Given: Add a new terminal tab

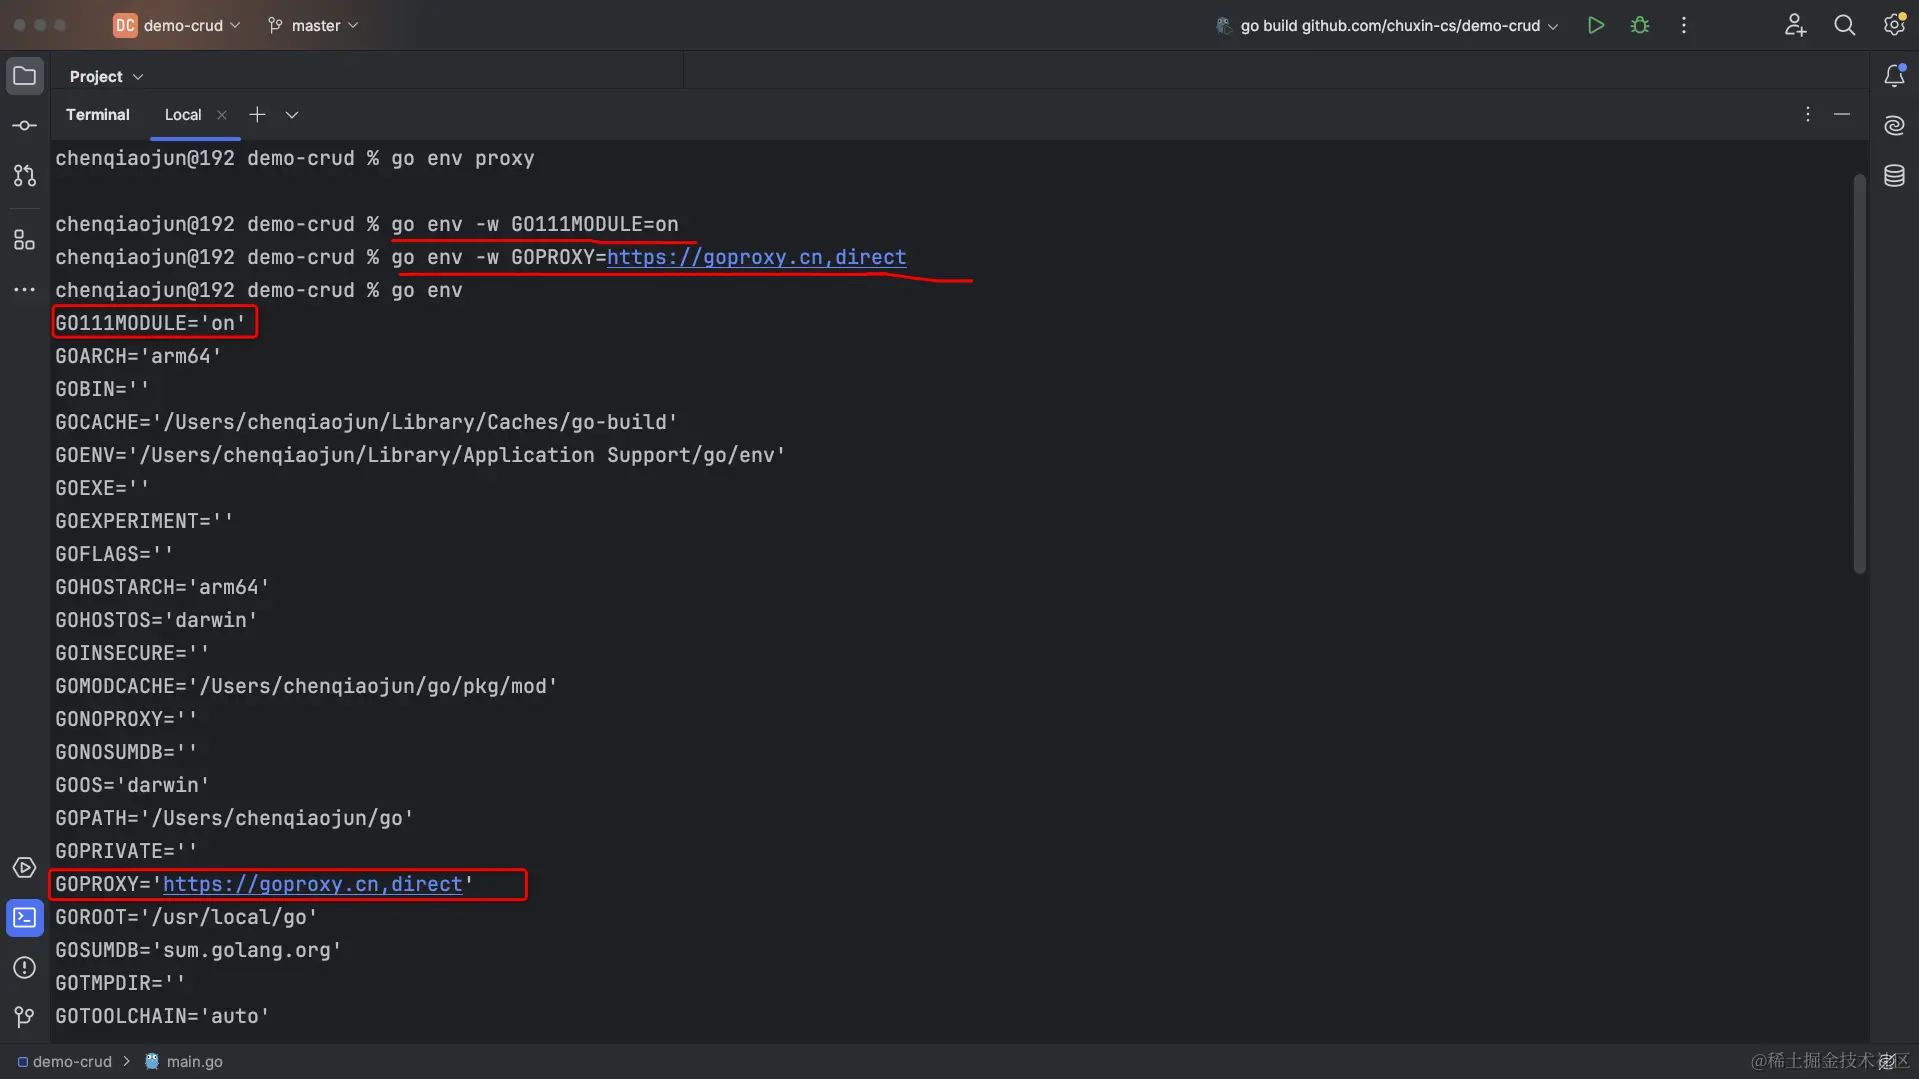Looking at the screenshot, I should tap(257, 115).
